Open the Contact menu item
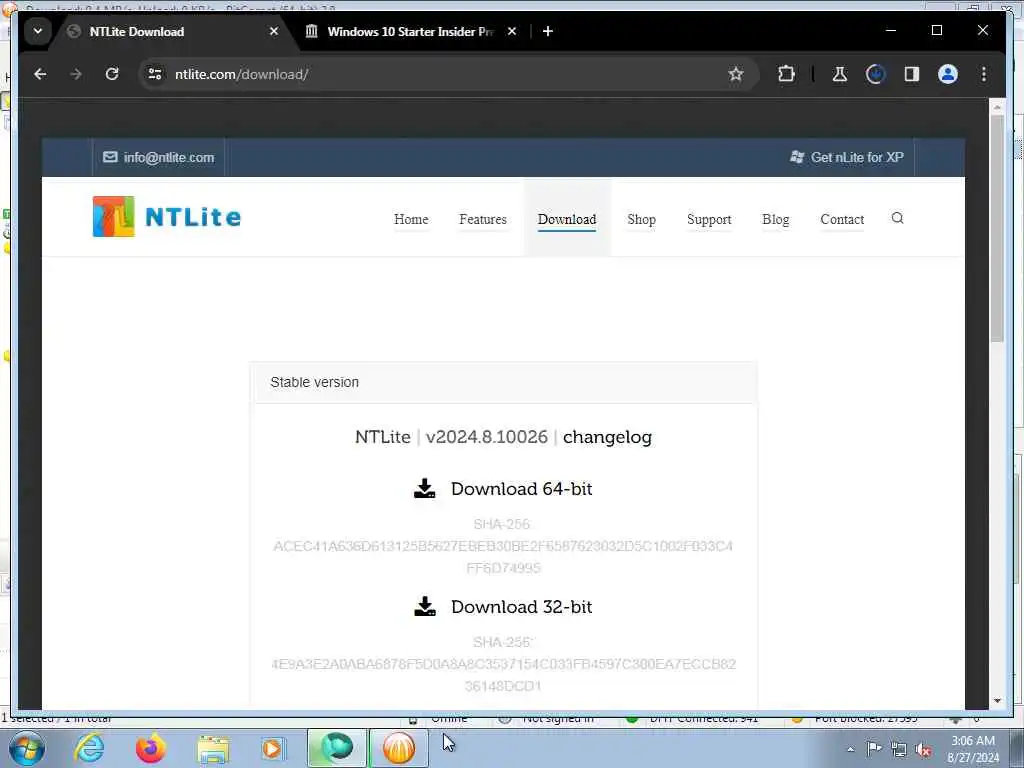Viewport: 1024px width, 768px height. (842, 219)
